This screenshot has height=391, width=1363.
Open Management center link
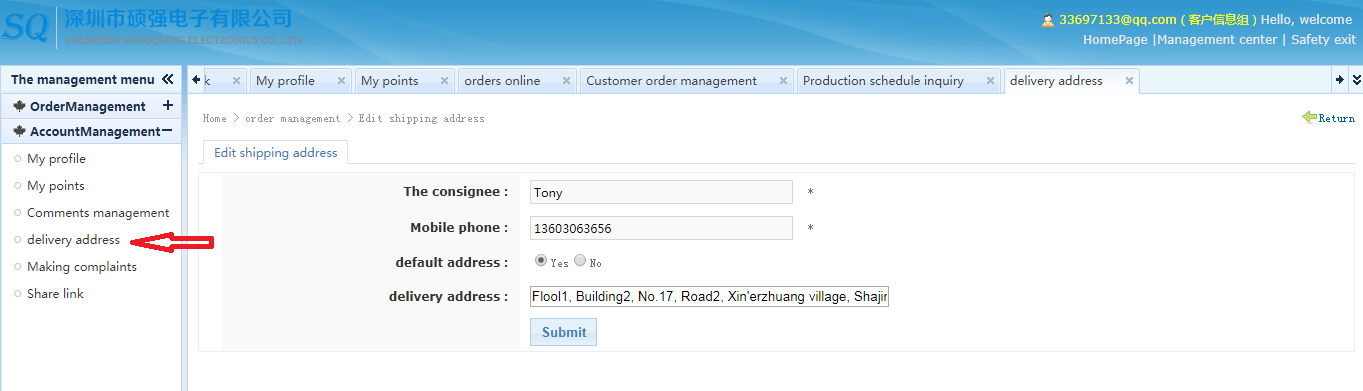pyautogui.click(x=1217, y=40)
